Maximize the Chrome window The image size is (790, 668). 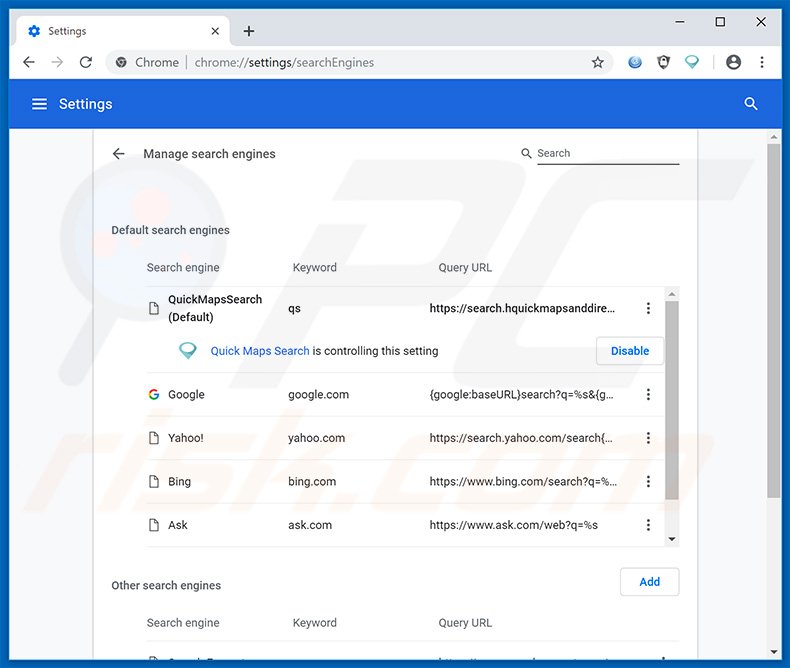click(720, 22)
